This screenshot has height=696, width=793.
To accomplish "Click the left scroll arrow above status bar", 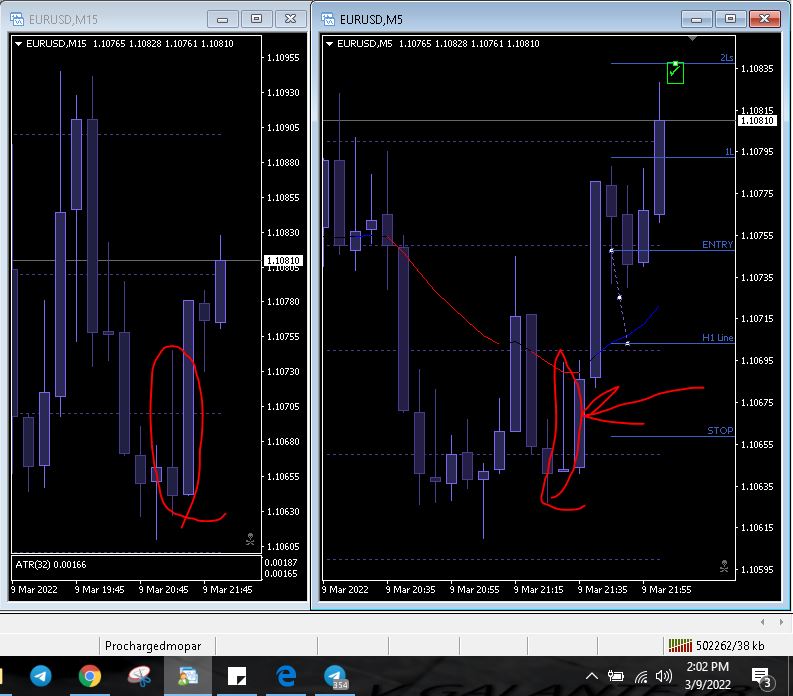I will click(x=763, y=622).
